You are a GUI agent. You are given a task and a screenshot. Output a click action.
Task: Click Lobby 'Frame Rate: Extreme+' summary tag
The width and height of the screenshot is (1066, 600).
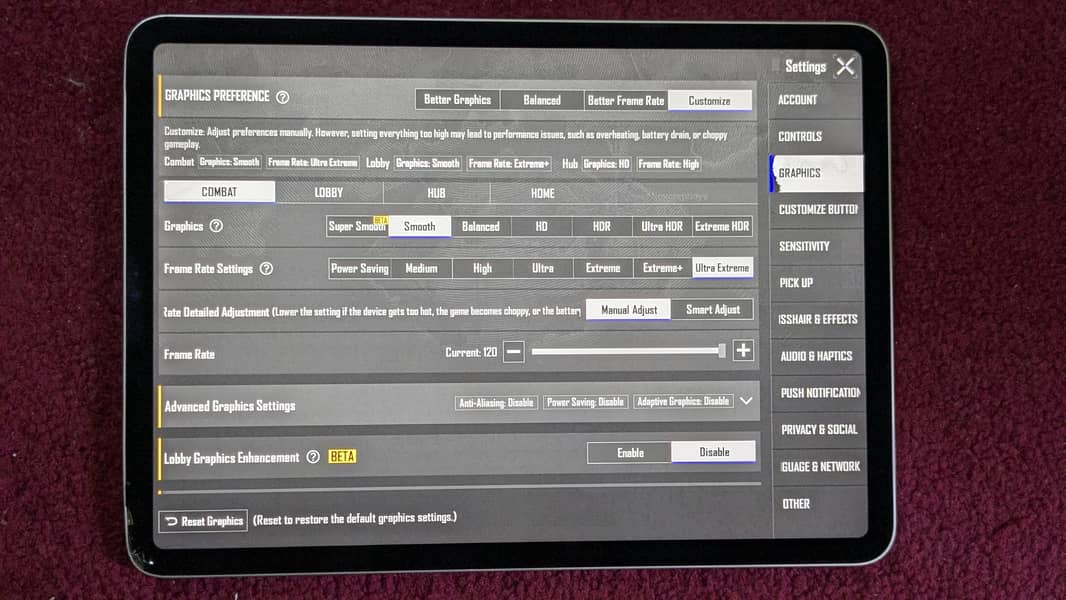(x=509, y=164)
